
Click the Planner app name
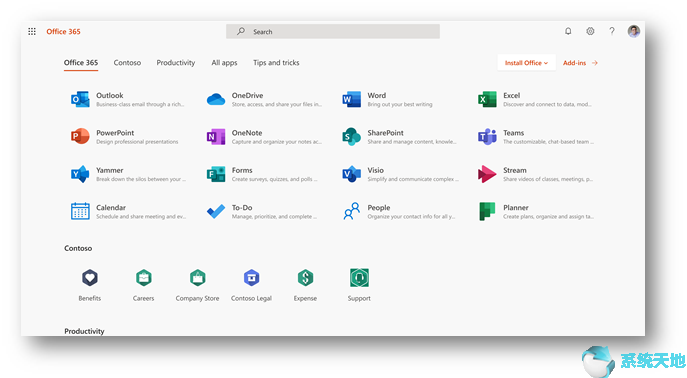click(516, 208)
